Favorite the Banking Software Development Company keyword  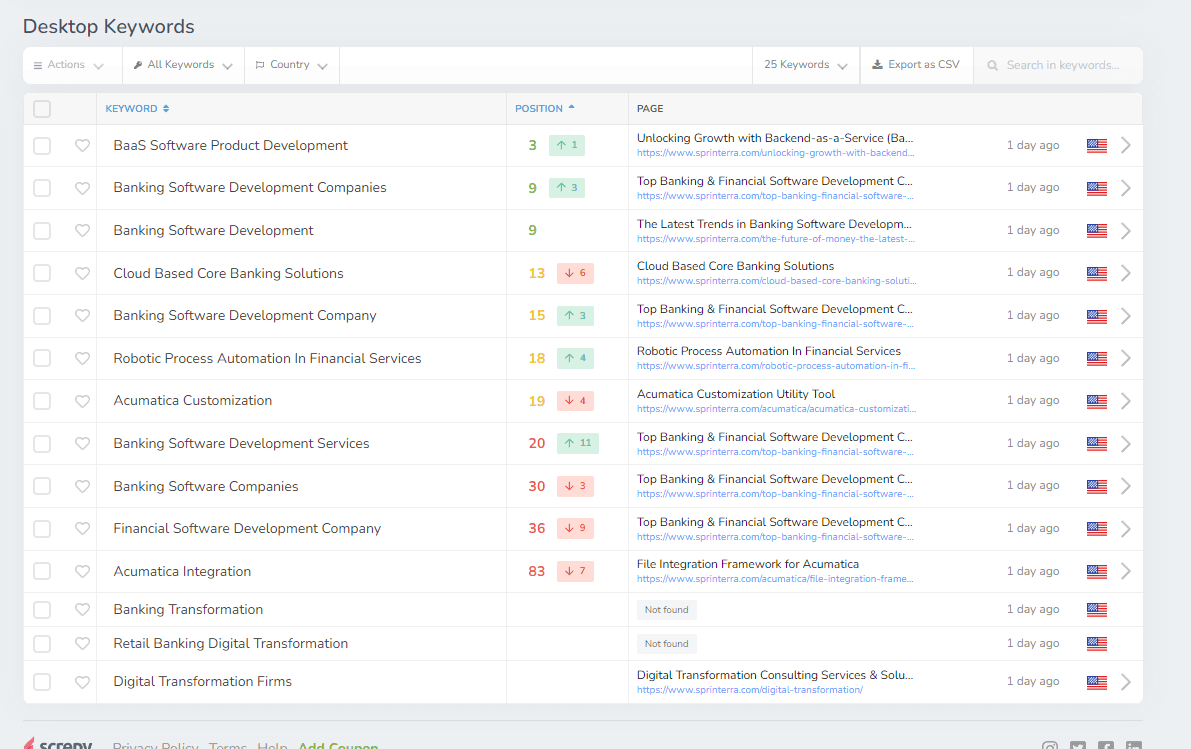click(x=82, y=316)
